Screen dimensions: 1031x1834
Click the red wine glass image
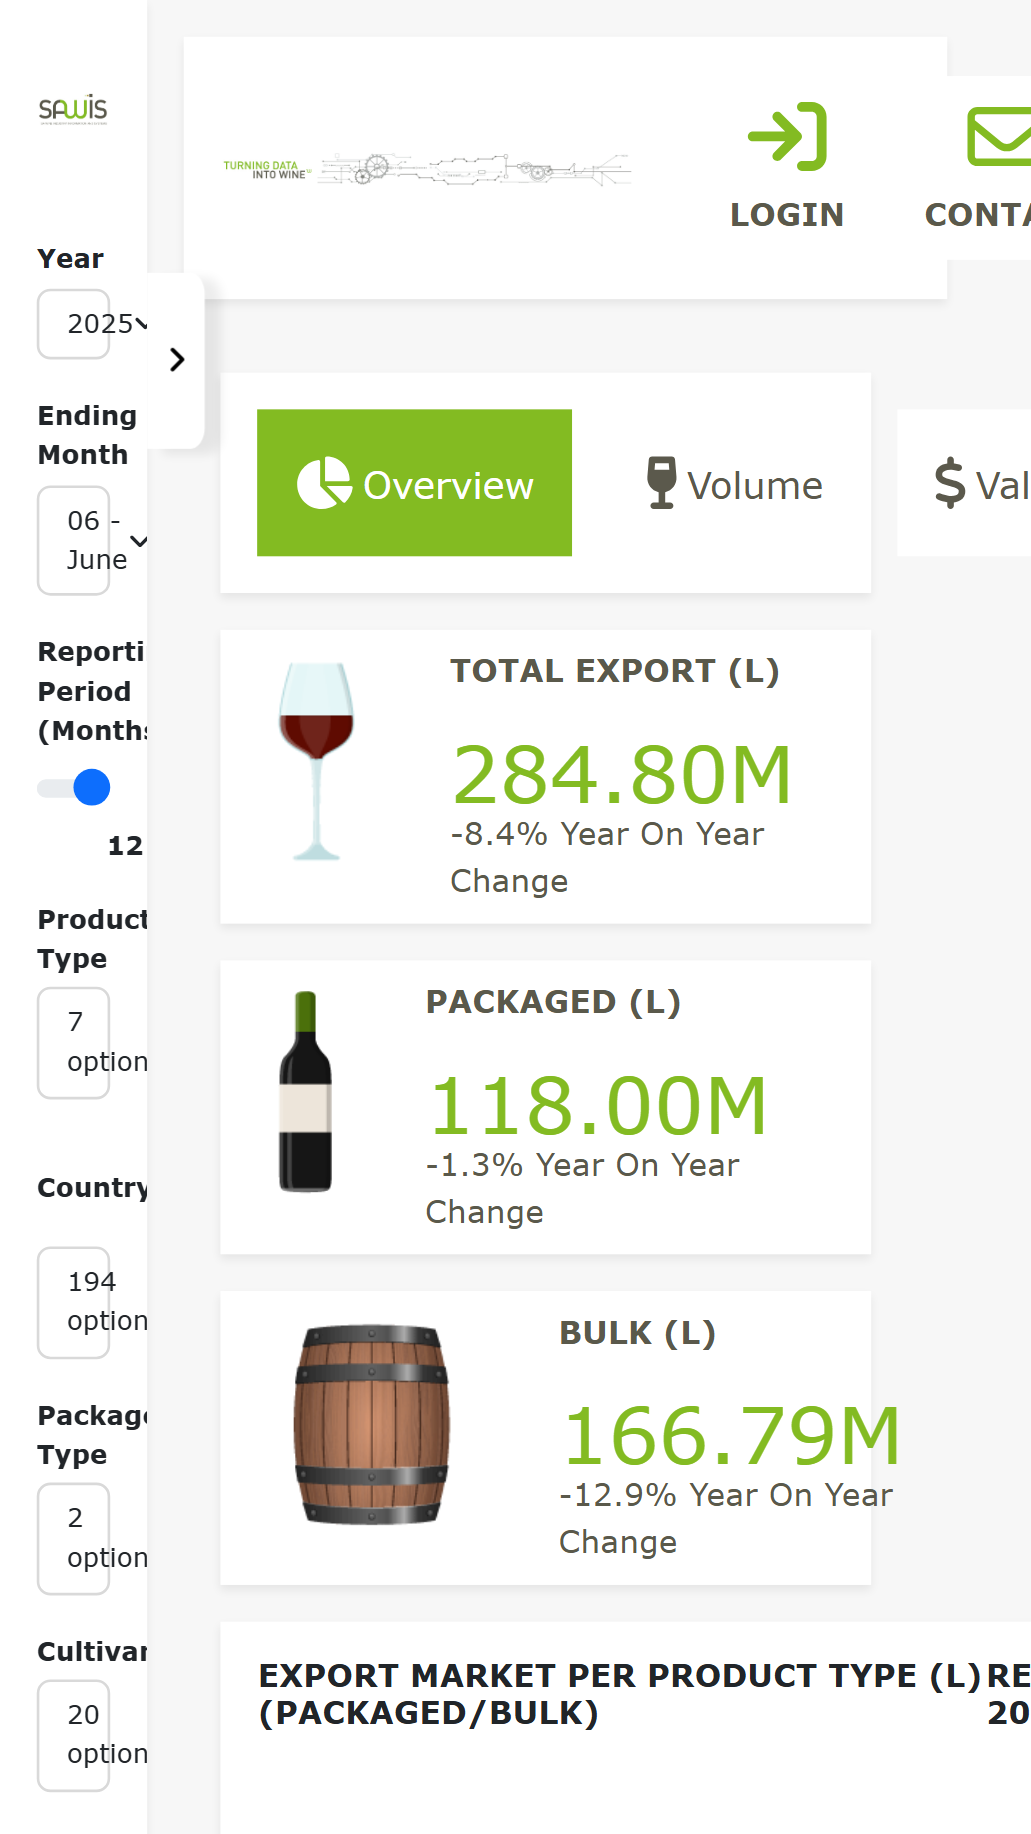[x=317, y=761]
